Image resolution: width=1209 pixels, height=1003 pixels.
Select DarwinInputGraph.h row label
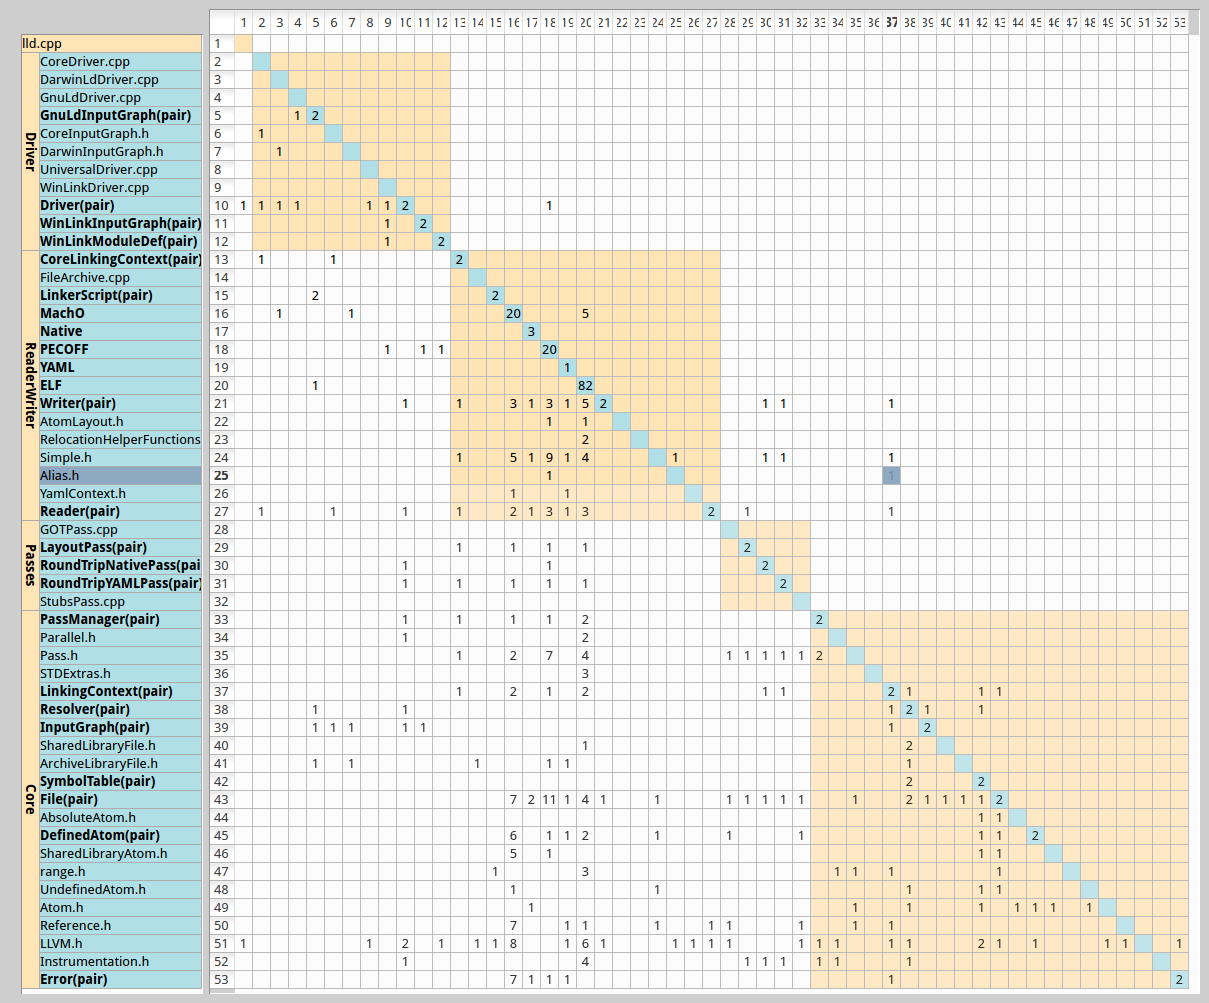coord(120,152)
